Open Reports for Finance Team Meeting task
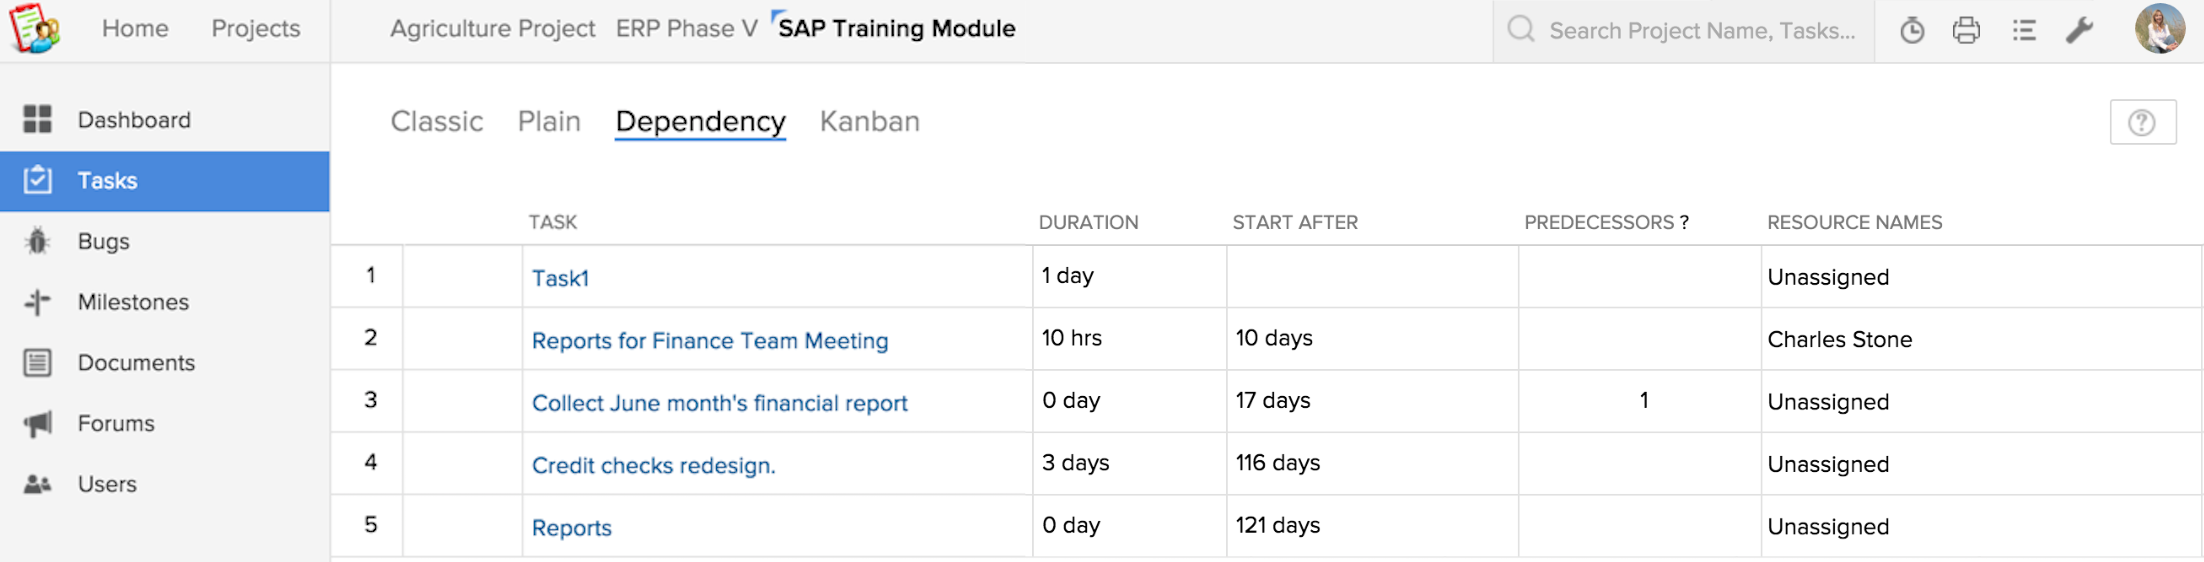 [x=709, y=341]
